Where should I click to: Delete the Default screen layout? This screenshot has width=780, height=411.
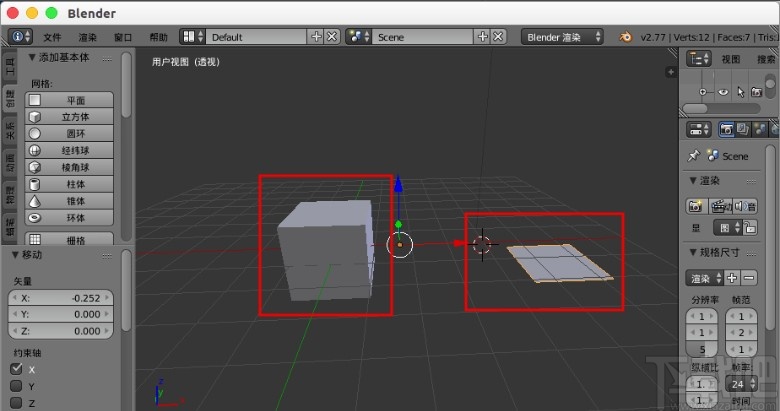click(332, 37)
